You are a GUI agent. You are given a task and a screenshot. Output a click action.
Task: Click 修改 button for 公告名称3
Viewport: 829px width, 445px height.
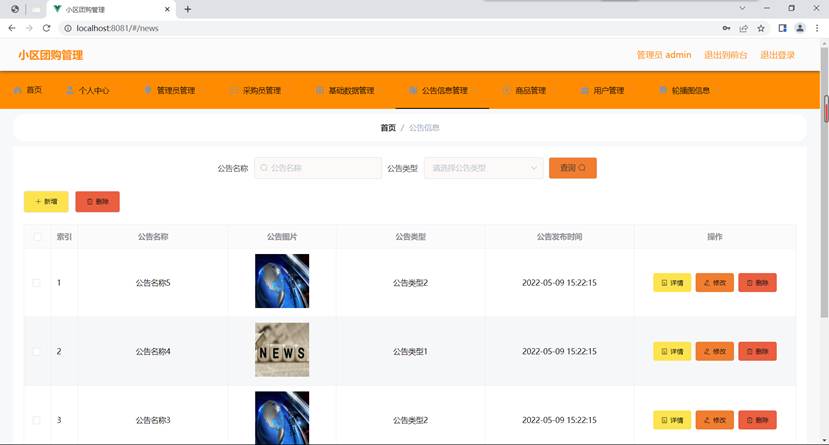pyautogui.click(x=715, y=420)
